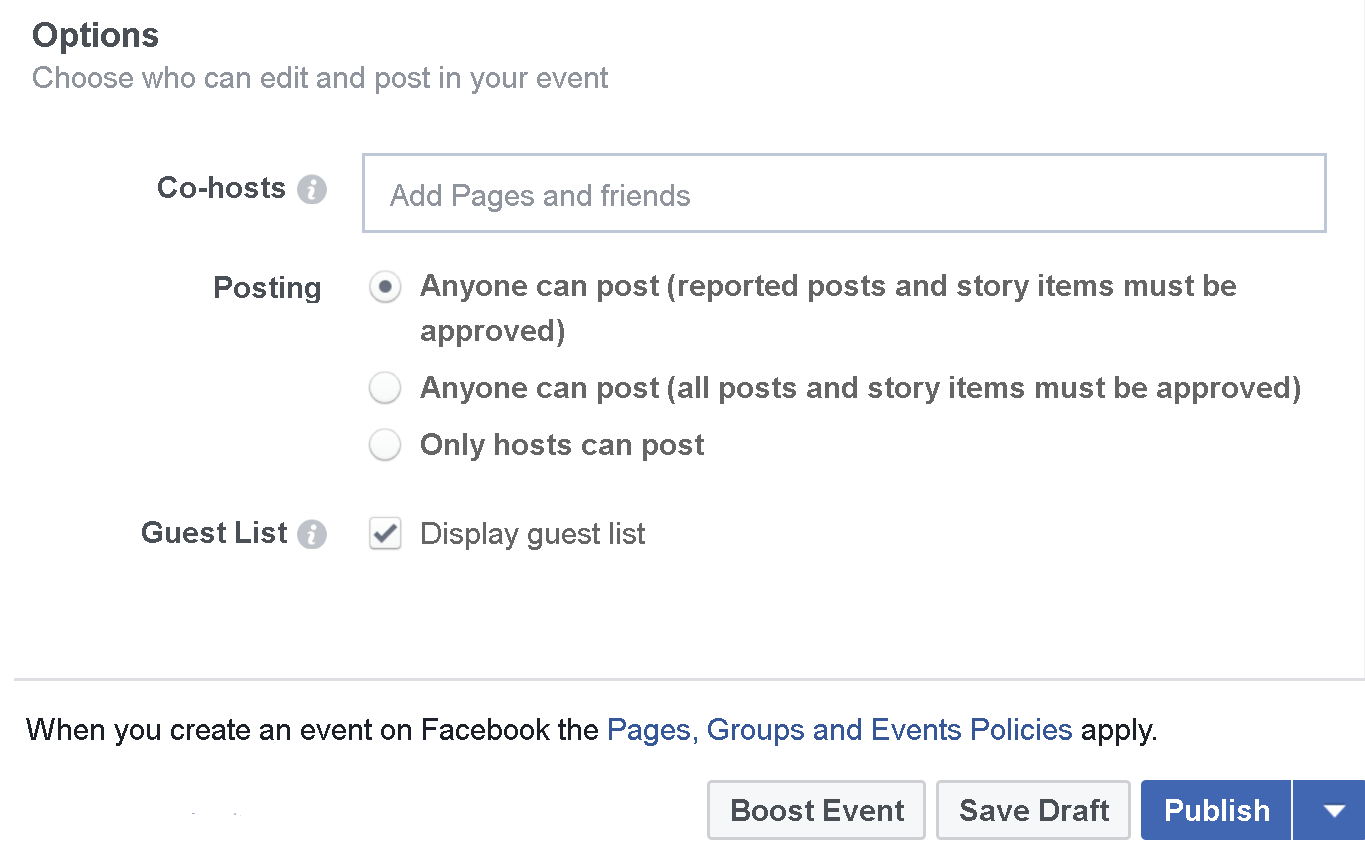Click the Save Draft button
The height and width of the screenshot is (847, 1365).
click(1033, 810)
